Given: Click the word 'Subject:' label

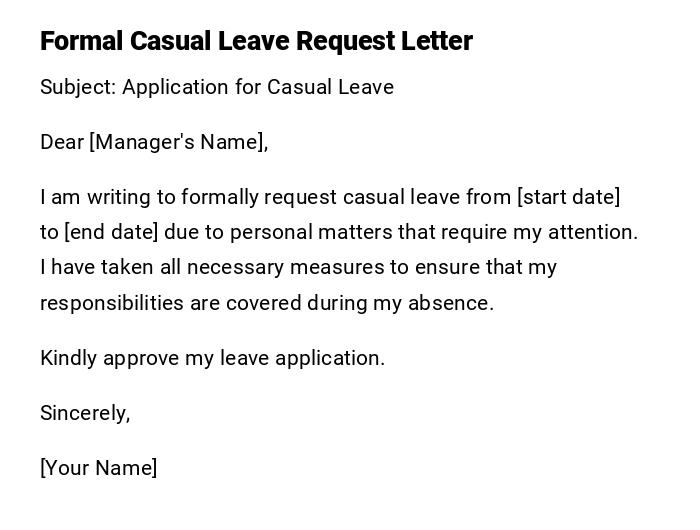Looking at the screenshot, I should [78, 87].
